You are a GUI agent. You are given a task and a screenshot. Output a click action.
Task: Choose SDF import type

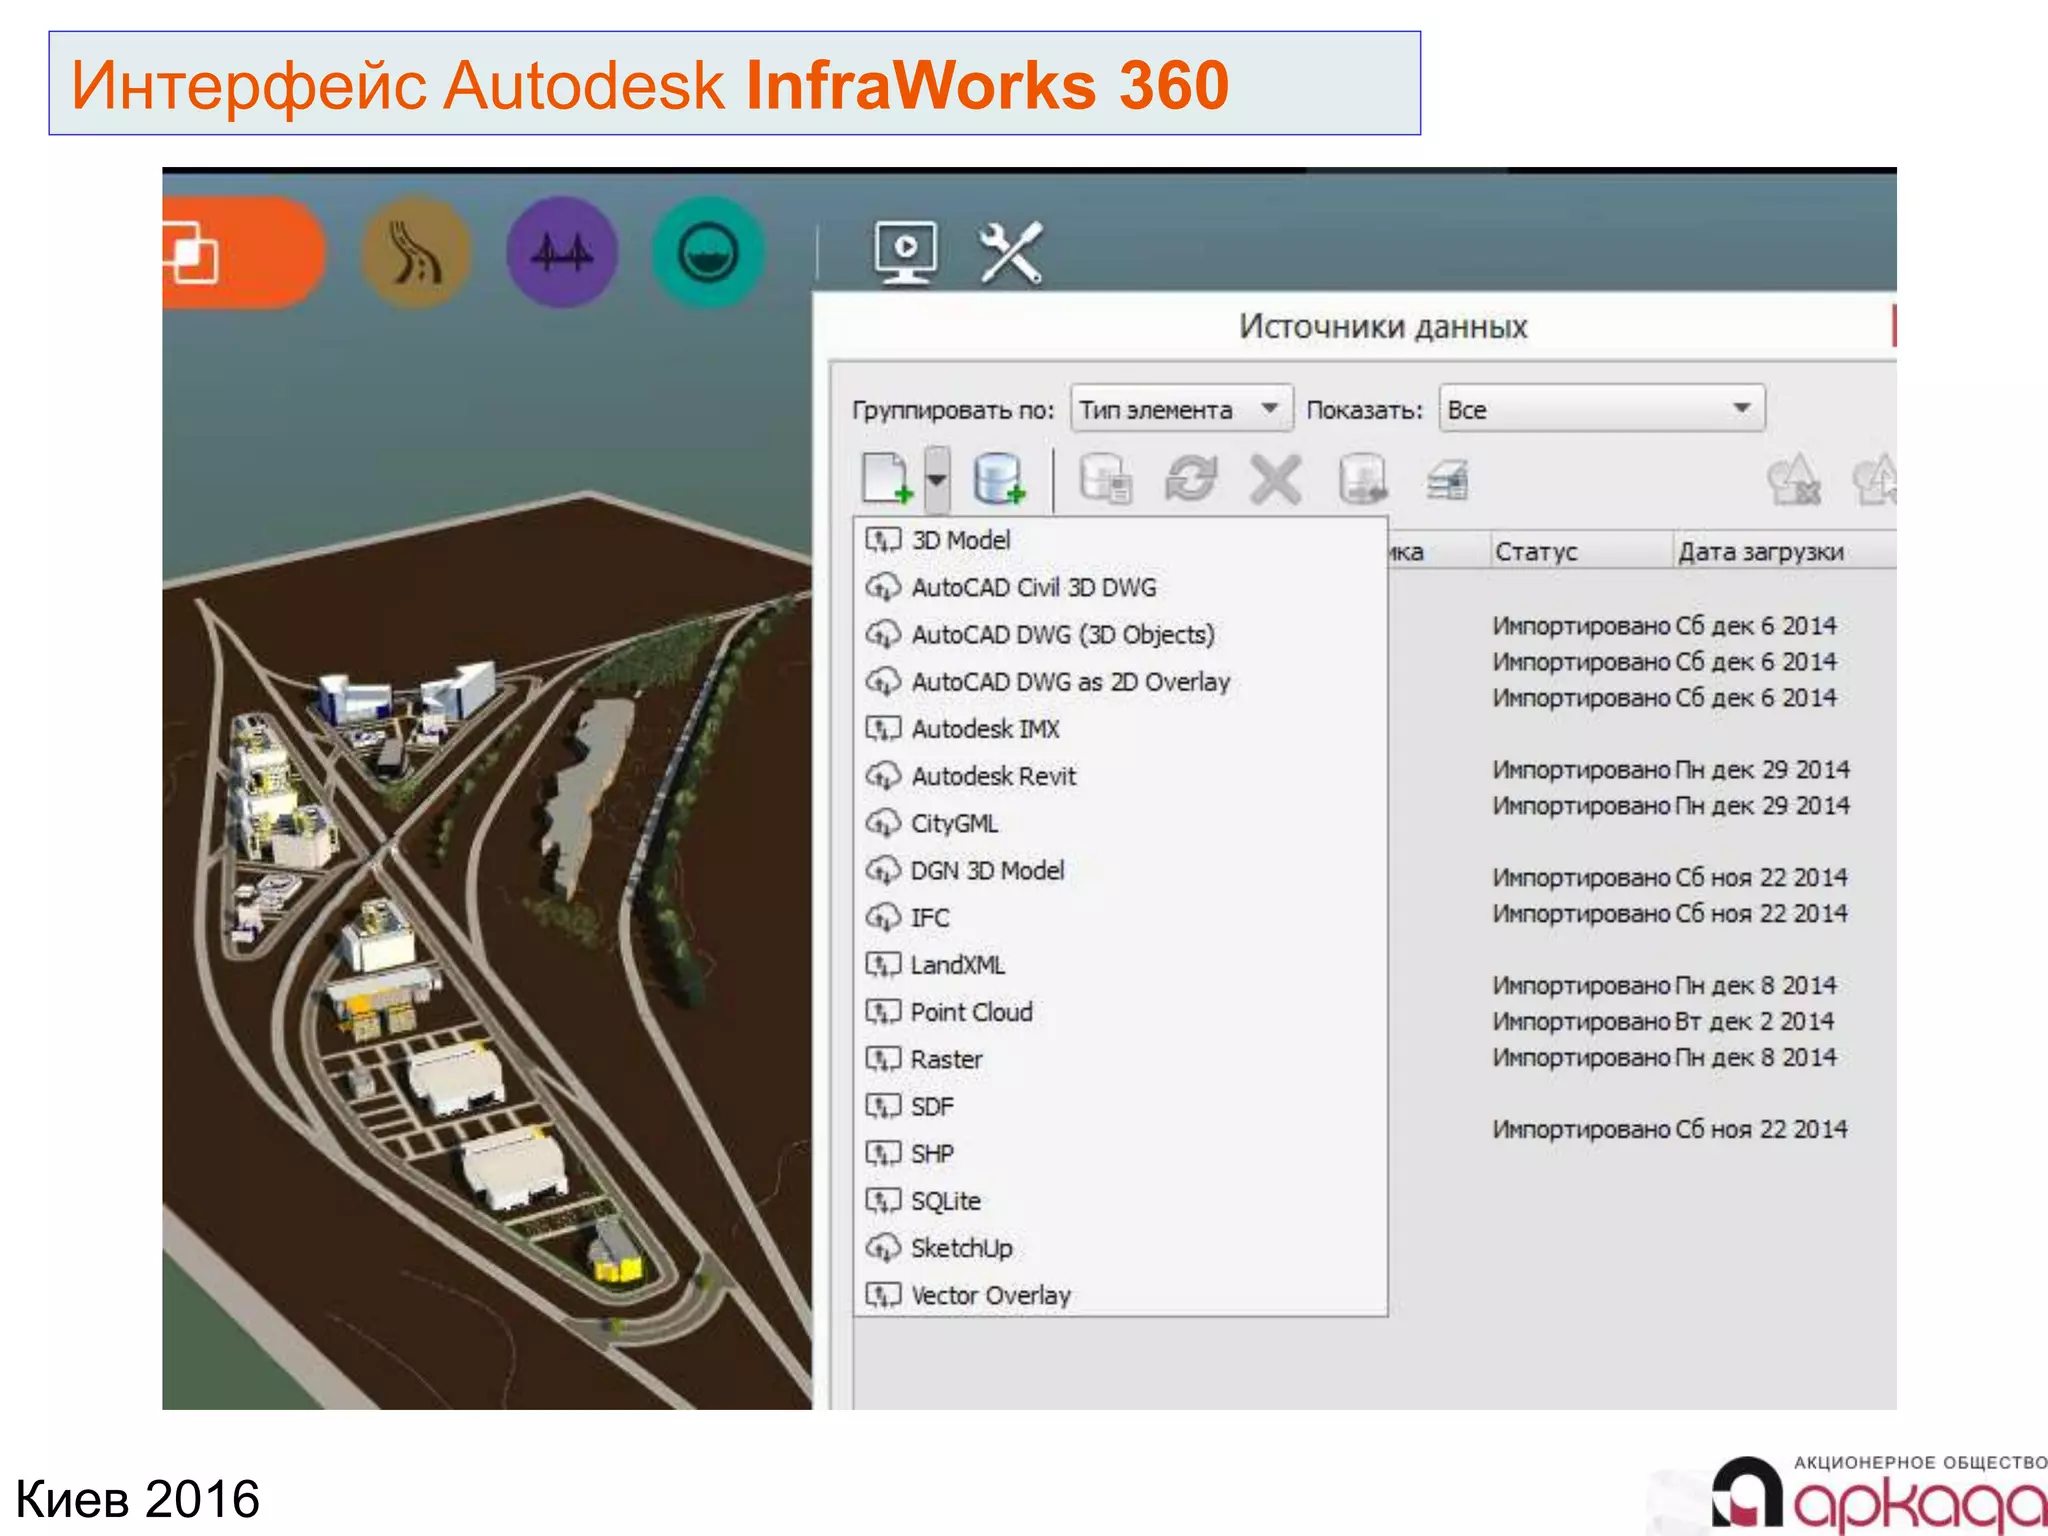pos(1120,1106)
